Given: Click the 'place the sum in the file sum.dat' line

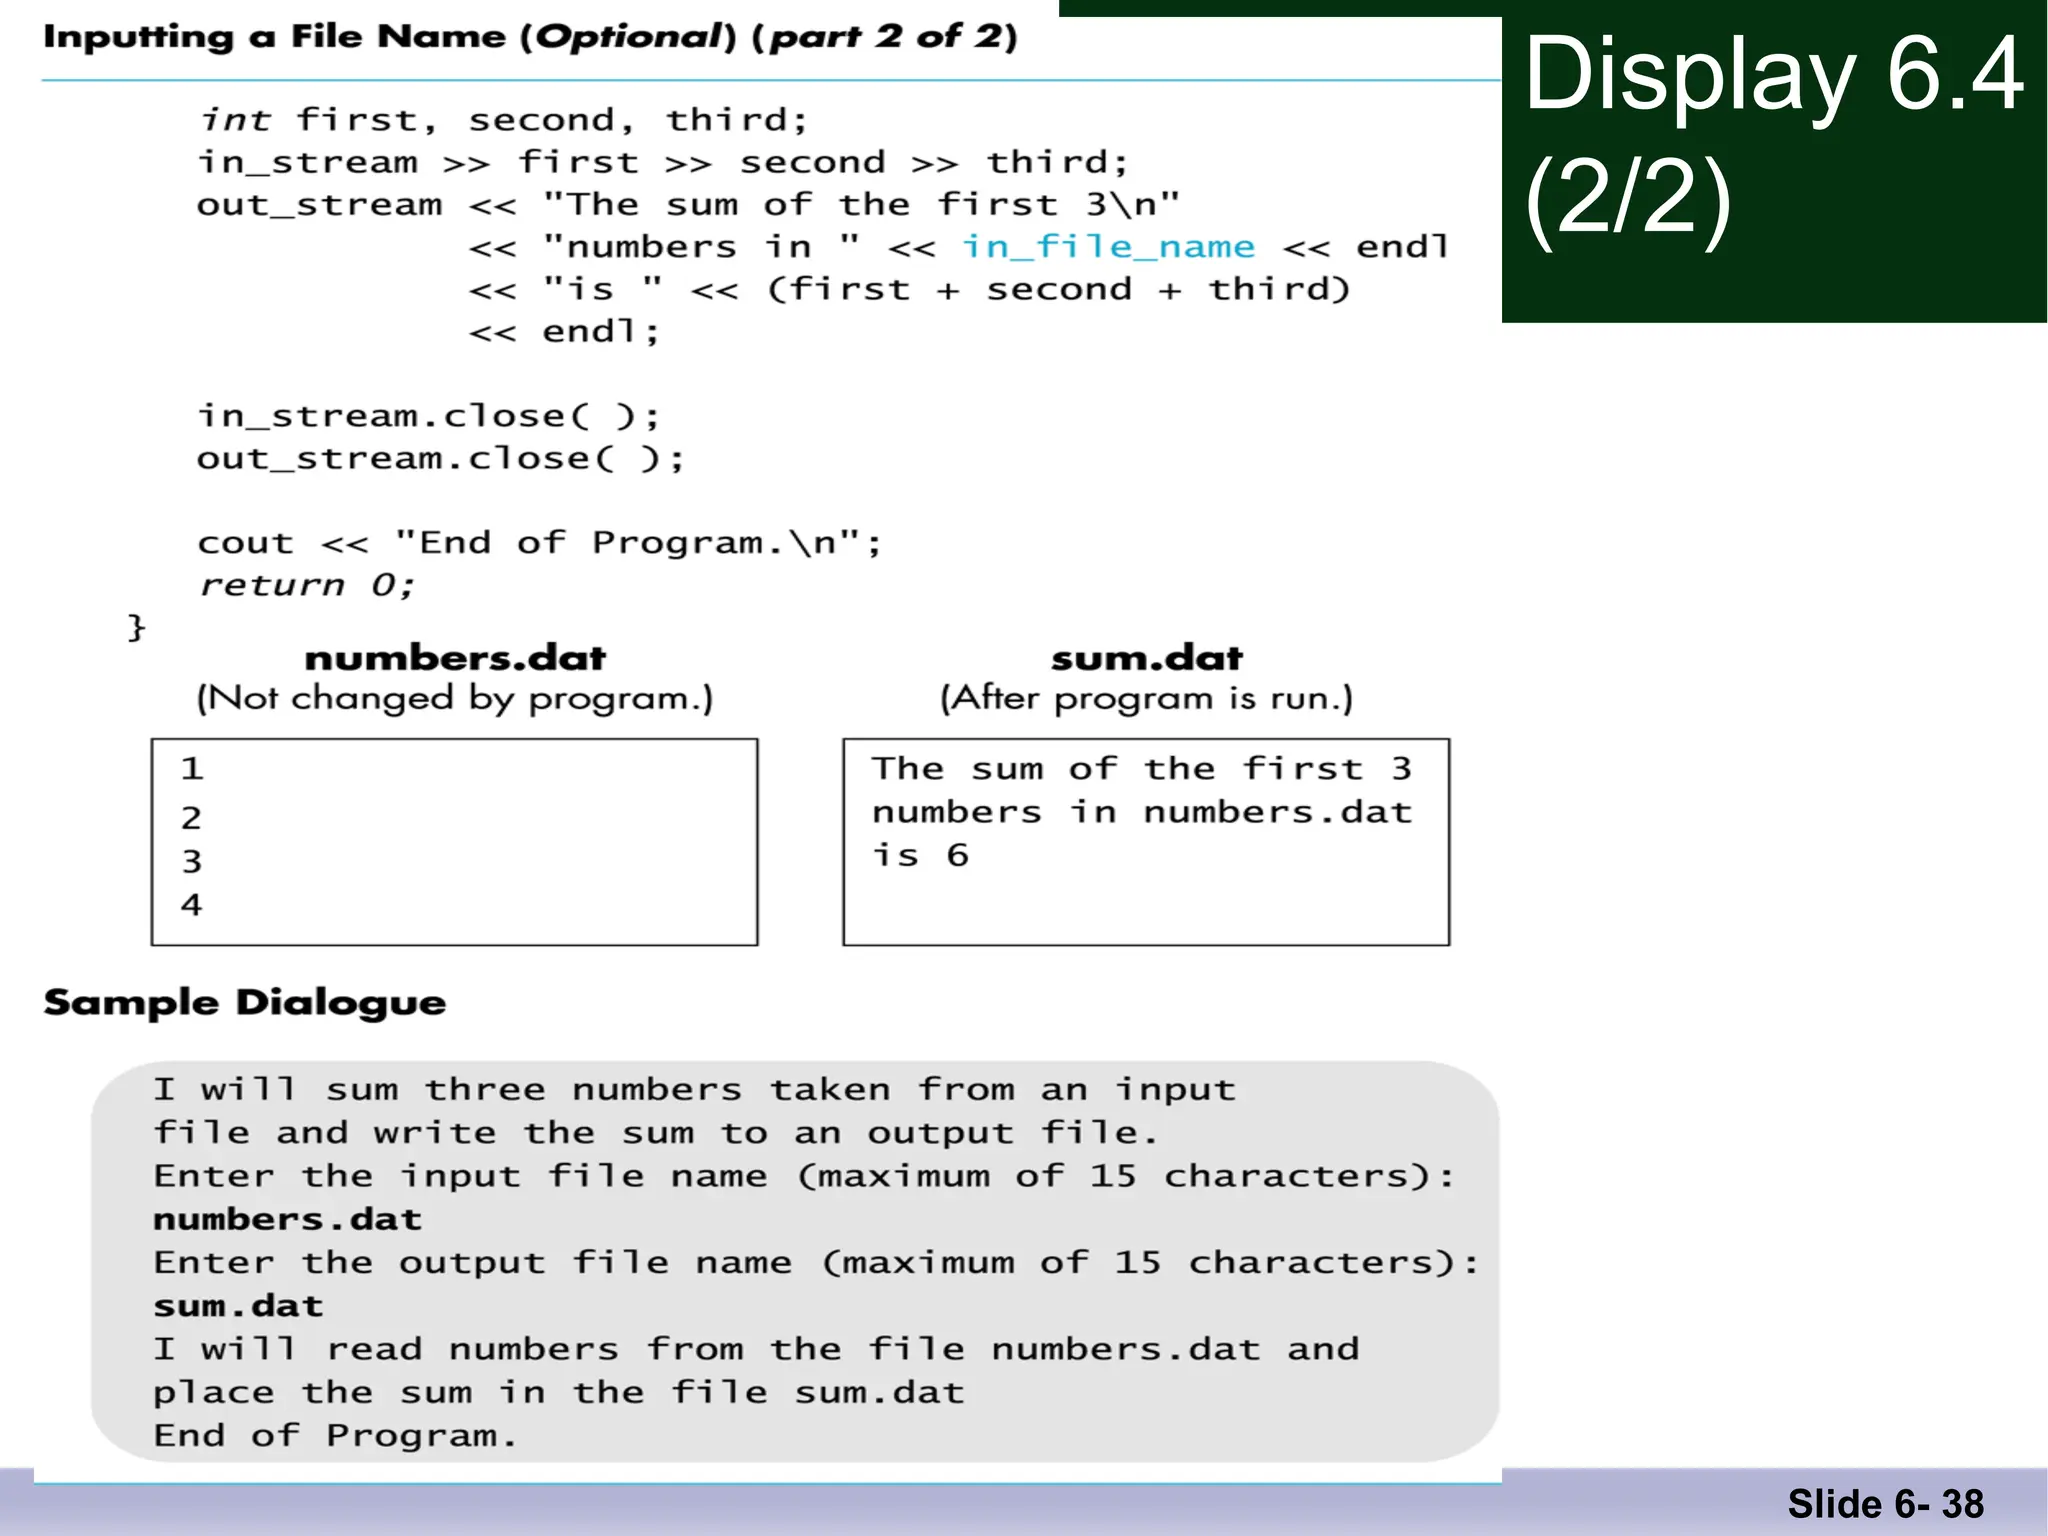Looking at the screenshot, I should point(559,1393).
